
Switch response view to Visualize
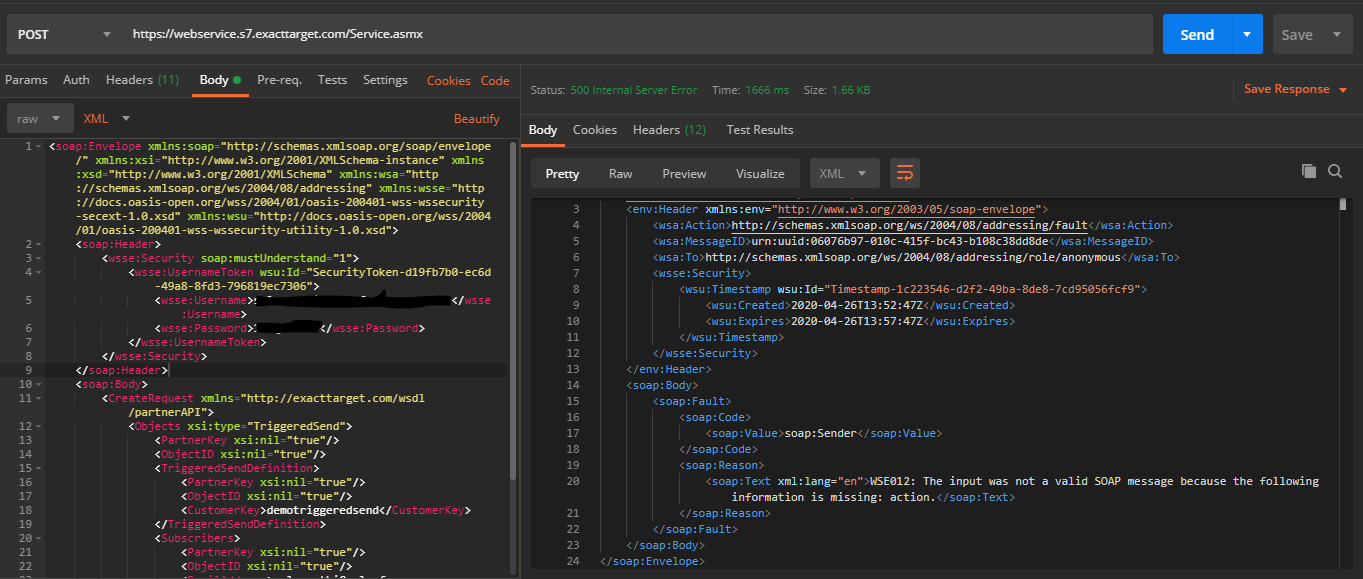(x=760, y=173)
